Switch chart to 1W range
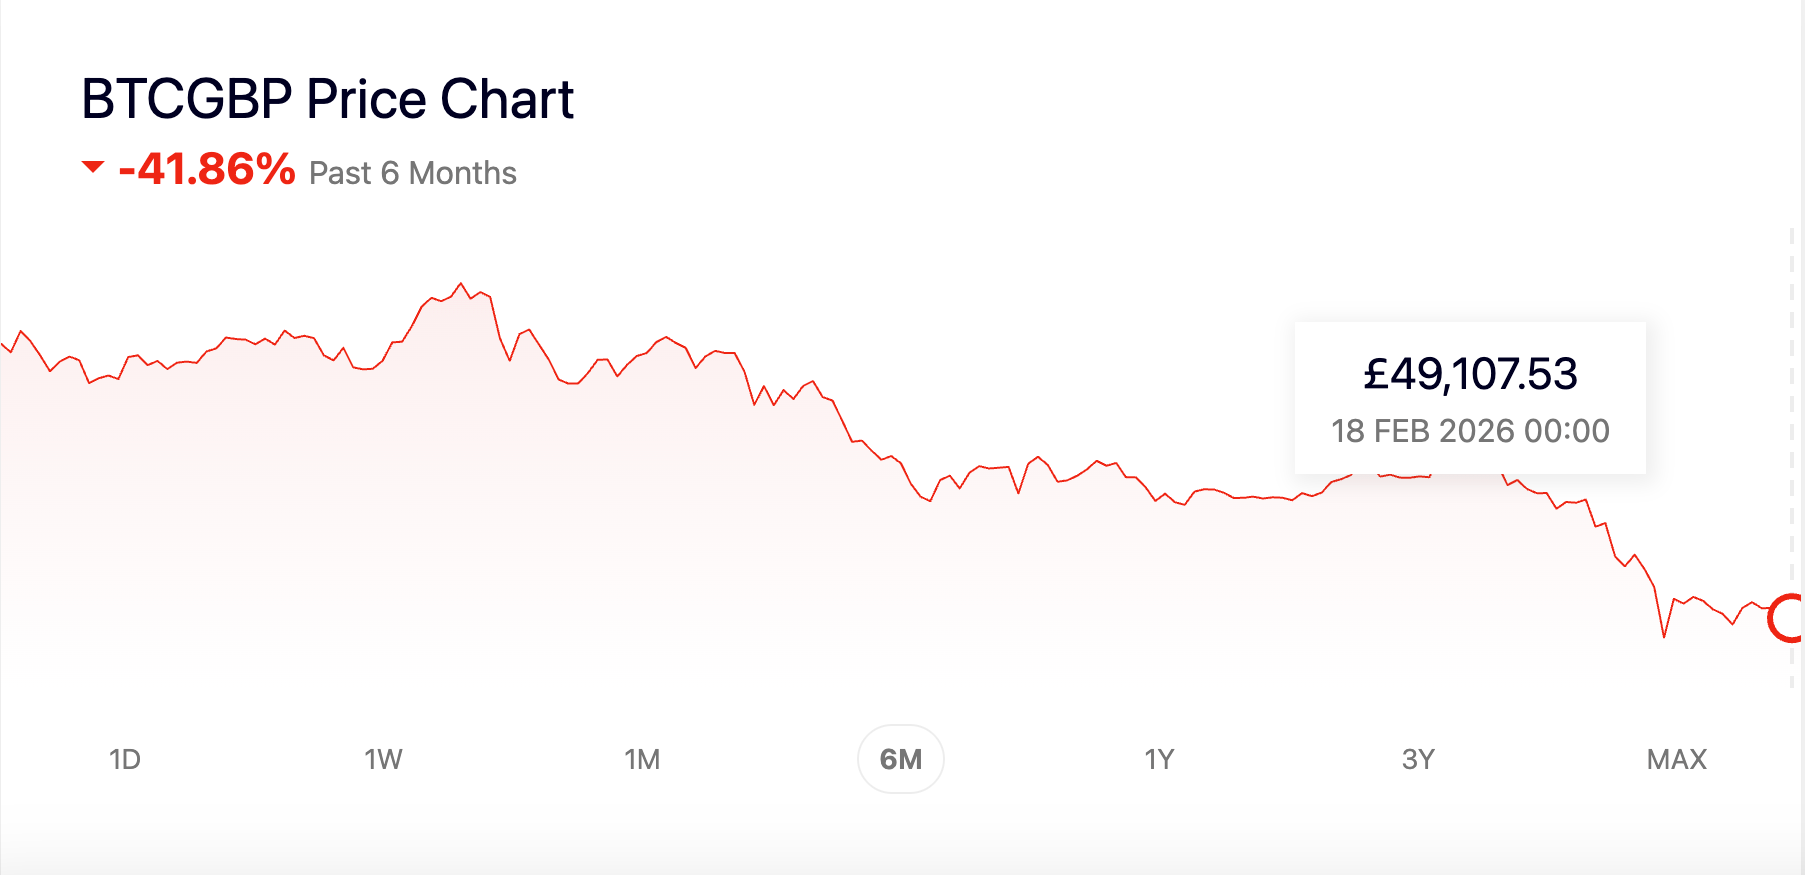The width and height of the screenshot is (1805, 875). [x=383, y=760]
